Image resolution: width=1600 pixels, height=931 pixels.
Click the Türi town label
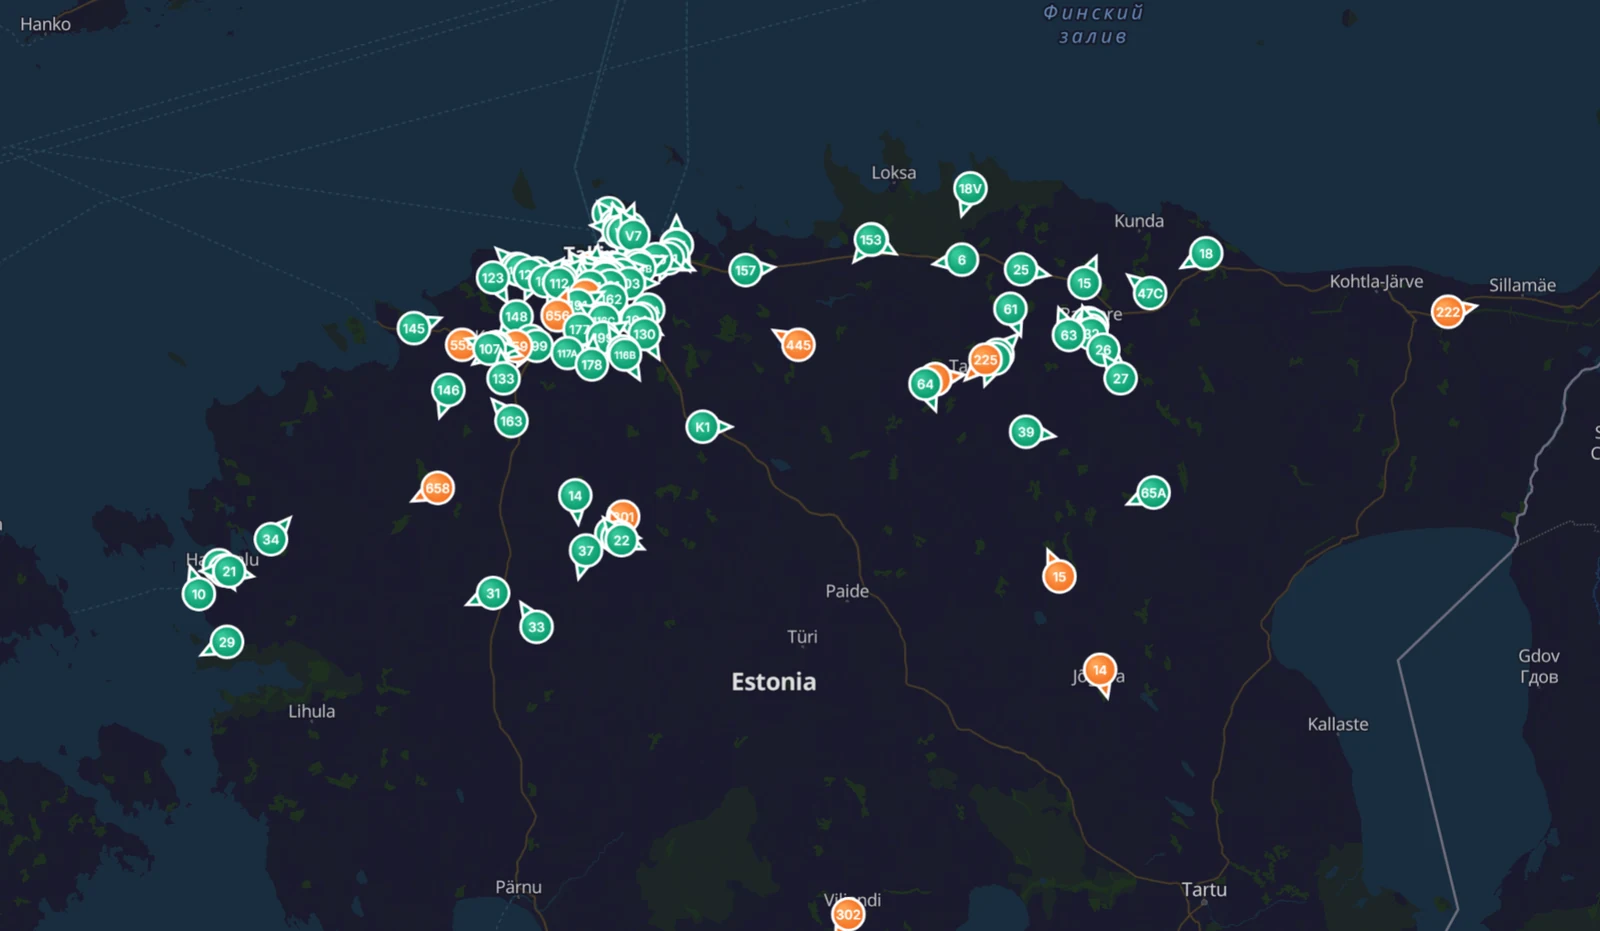tap(802, 636)
